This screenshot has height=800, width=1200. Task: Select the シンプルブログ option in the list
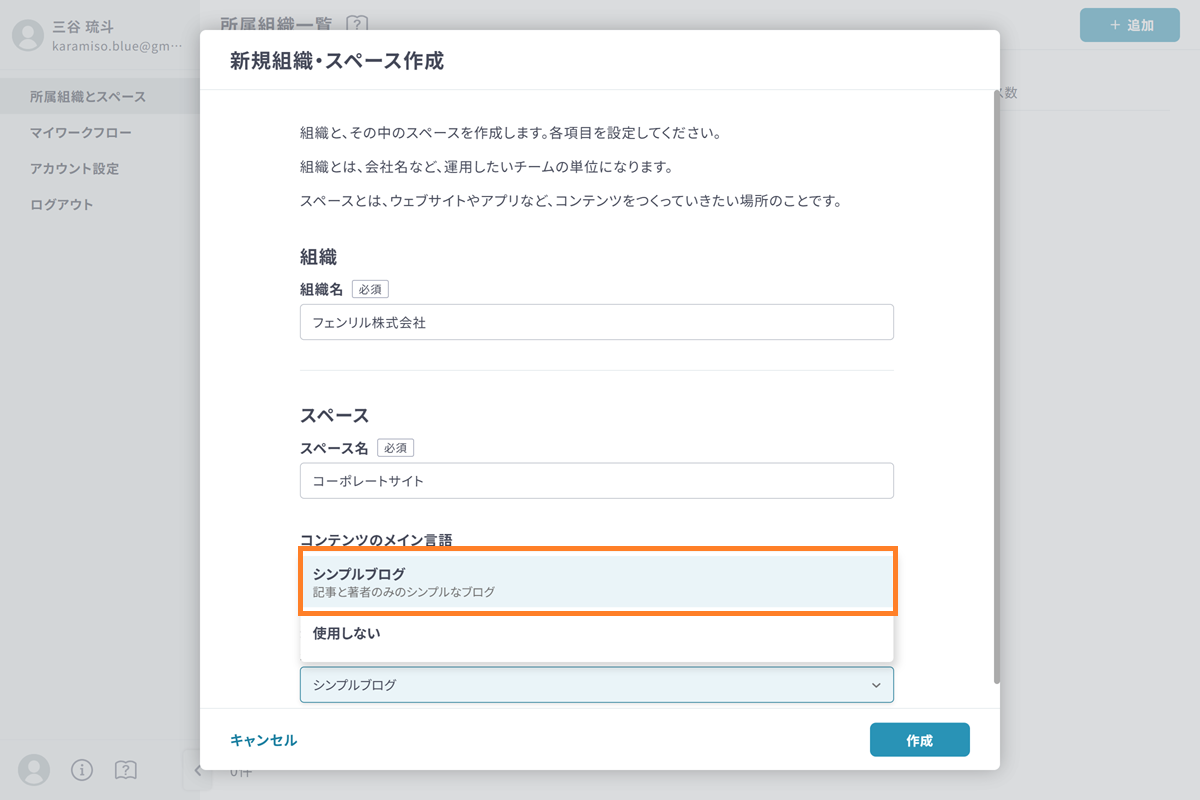click(596, 582)
